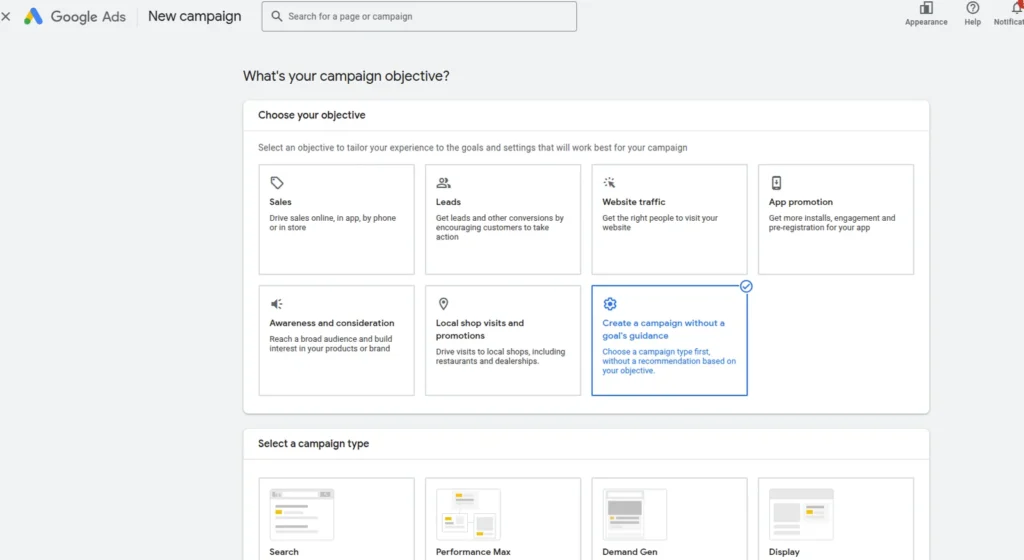This screenshot has width=1024, height=560.
Task: Select Local shop visits and promotions
Action: (x=502, y=341)
